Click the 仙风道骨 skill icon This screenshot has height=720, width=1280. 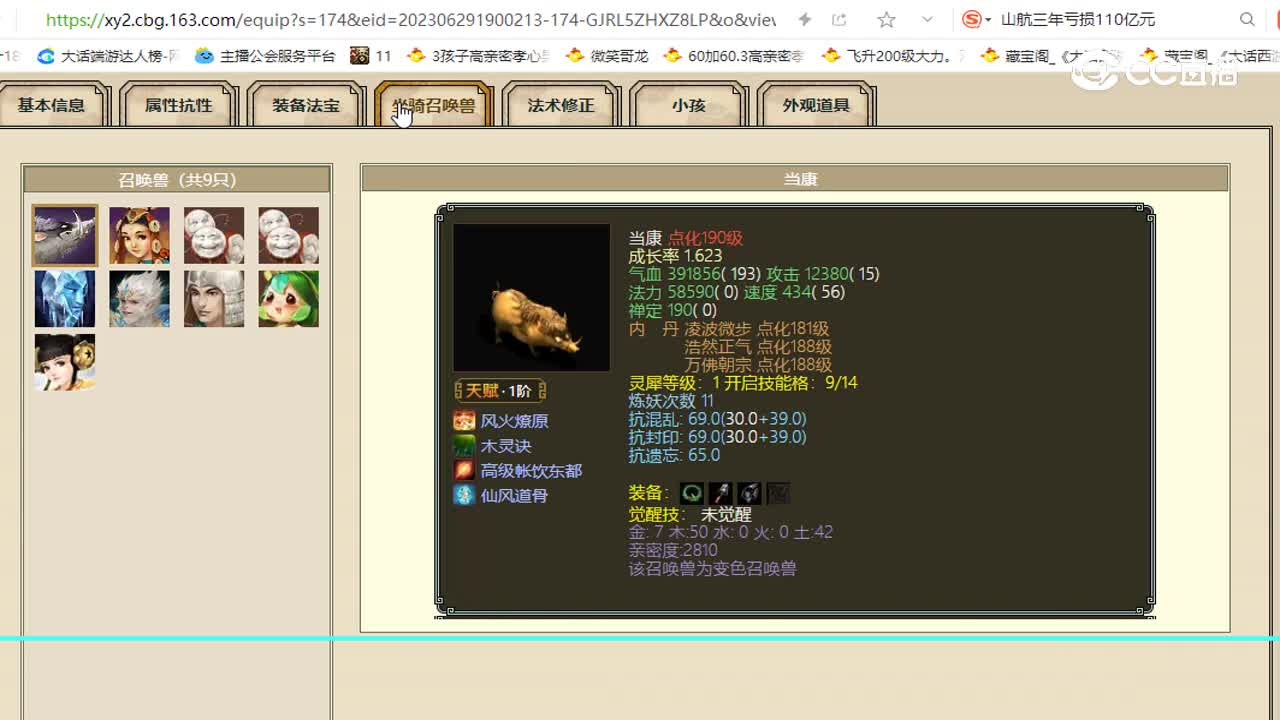(x=464, y=495)
